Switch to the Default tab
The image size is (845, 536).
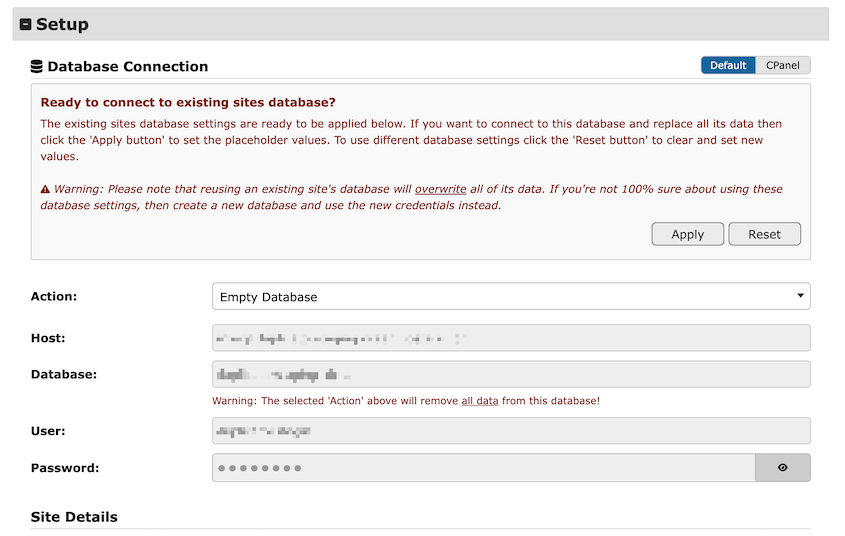coord(728,65)
